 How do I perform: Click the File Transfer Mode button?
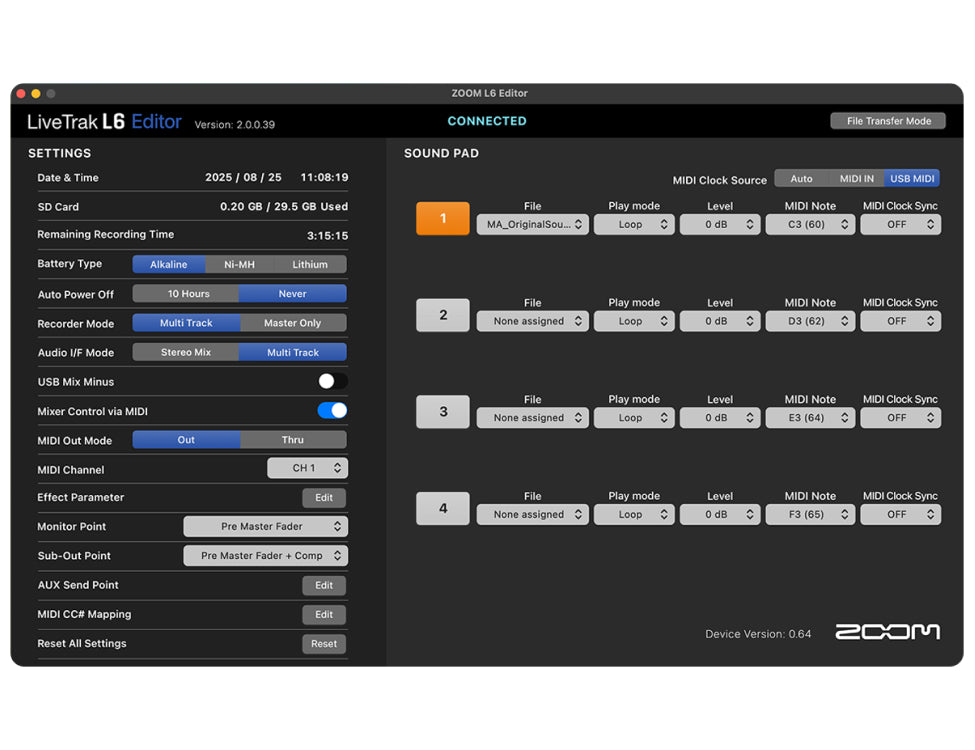point(888,121)
